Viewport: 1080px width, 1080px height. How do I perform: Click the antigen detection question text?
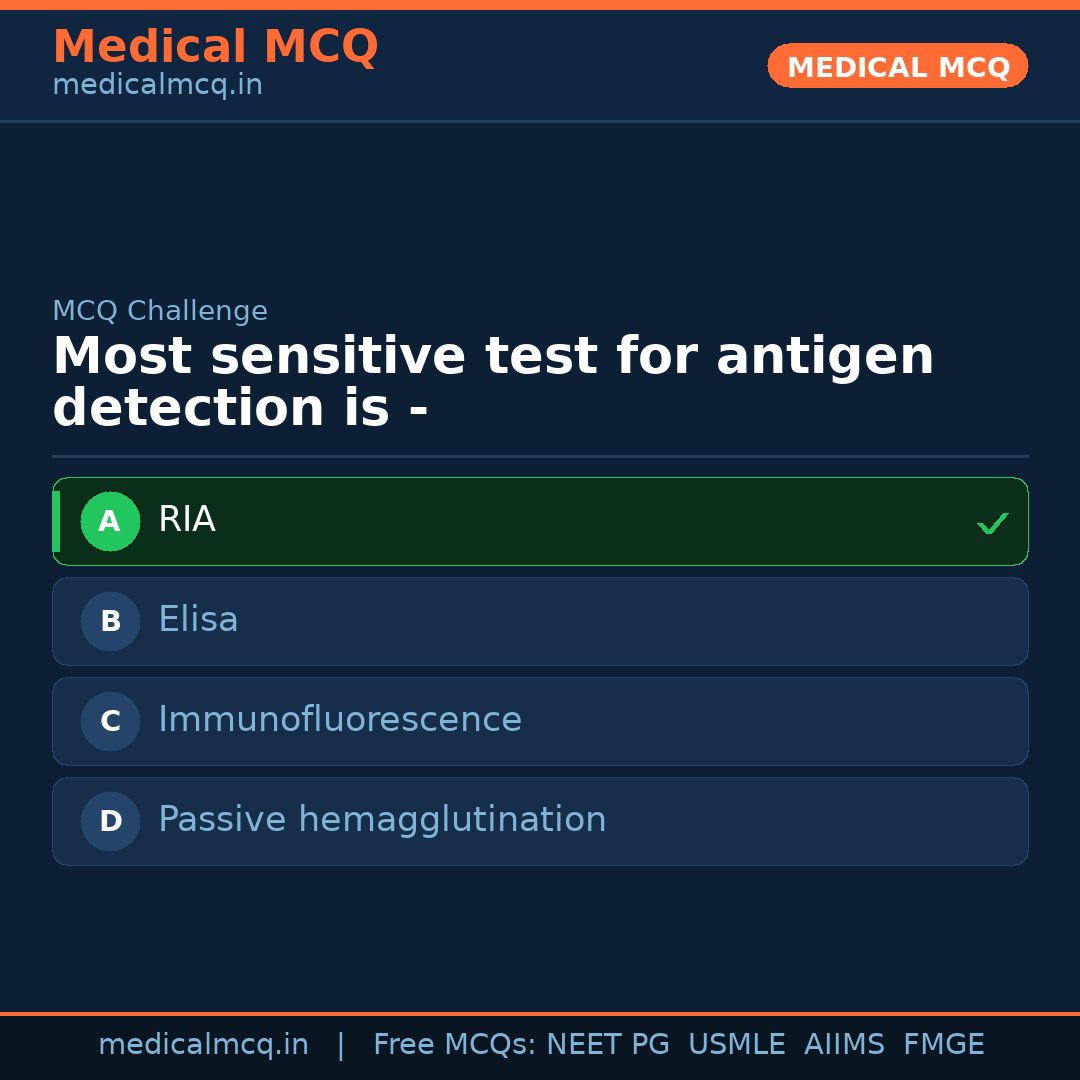tap(493, 383)
